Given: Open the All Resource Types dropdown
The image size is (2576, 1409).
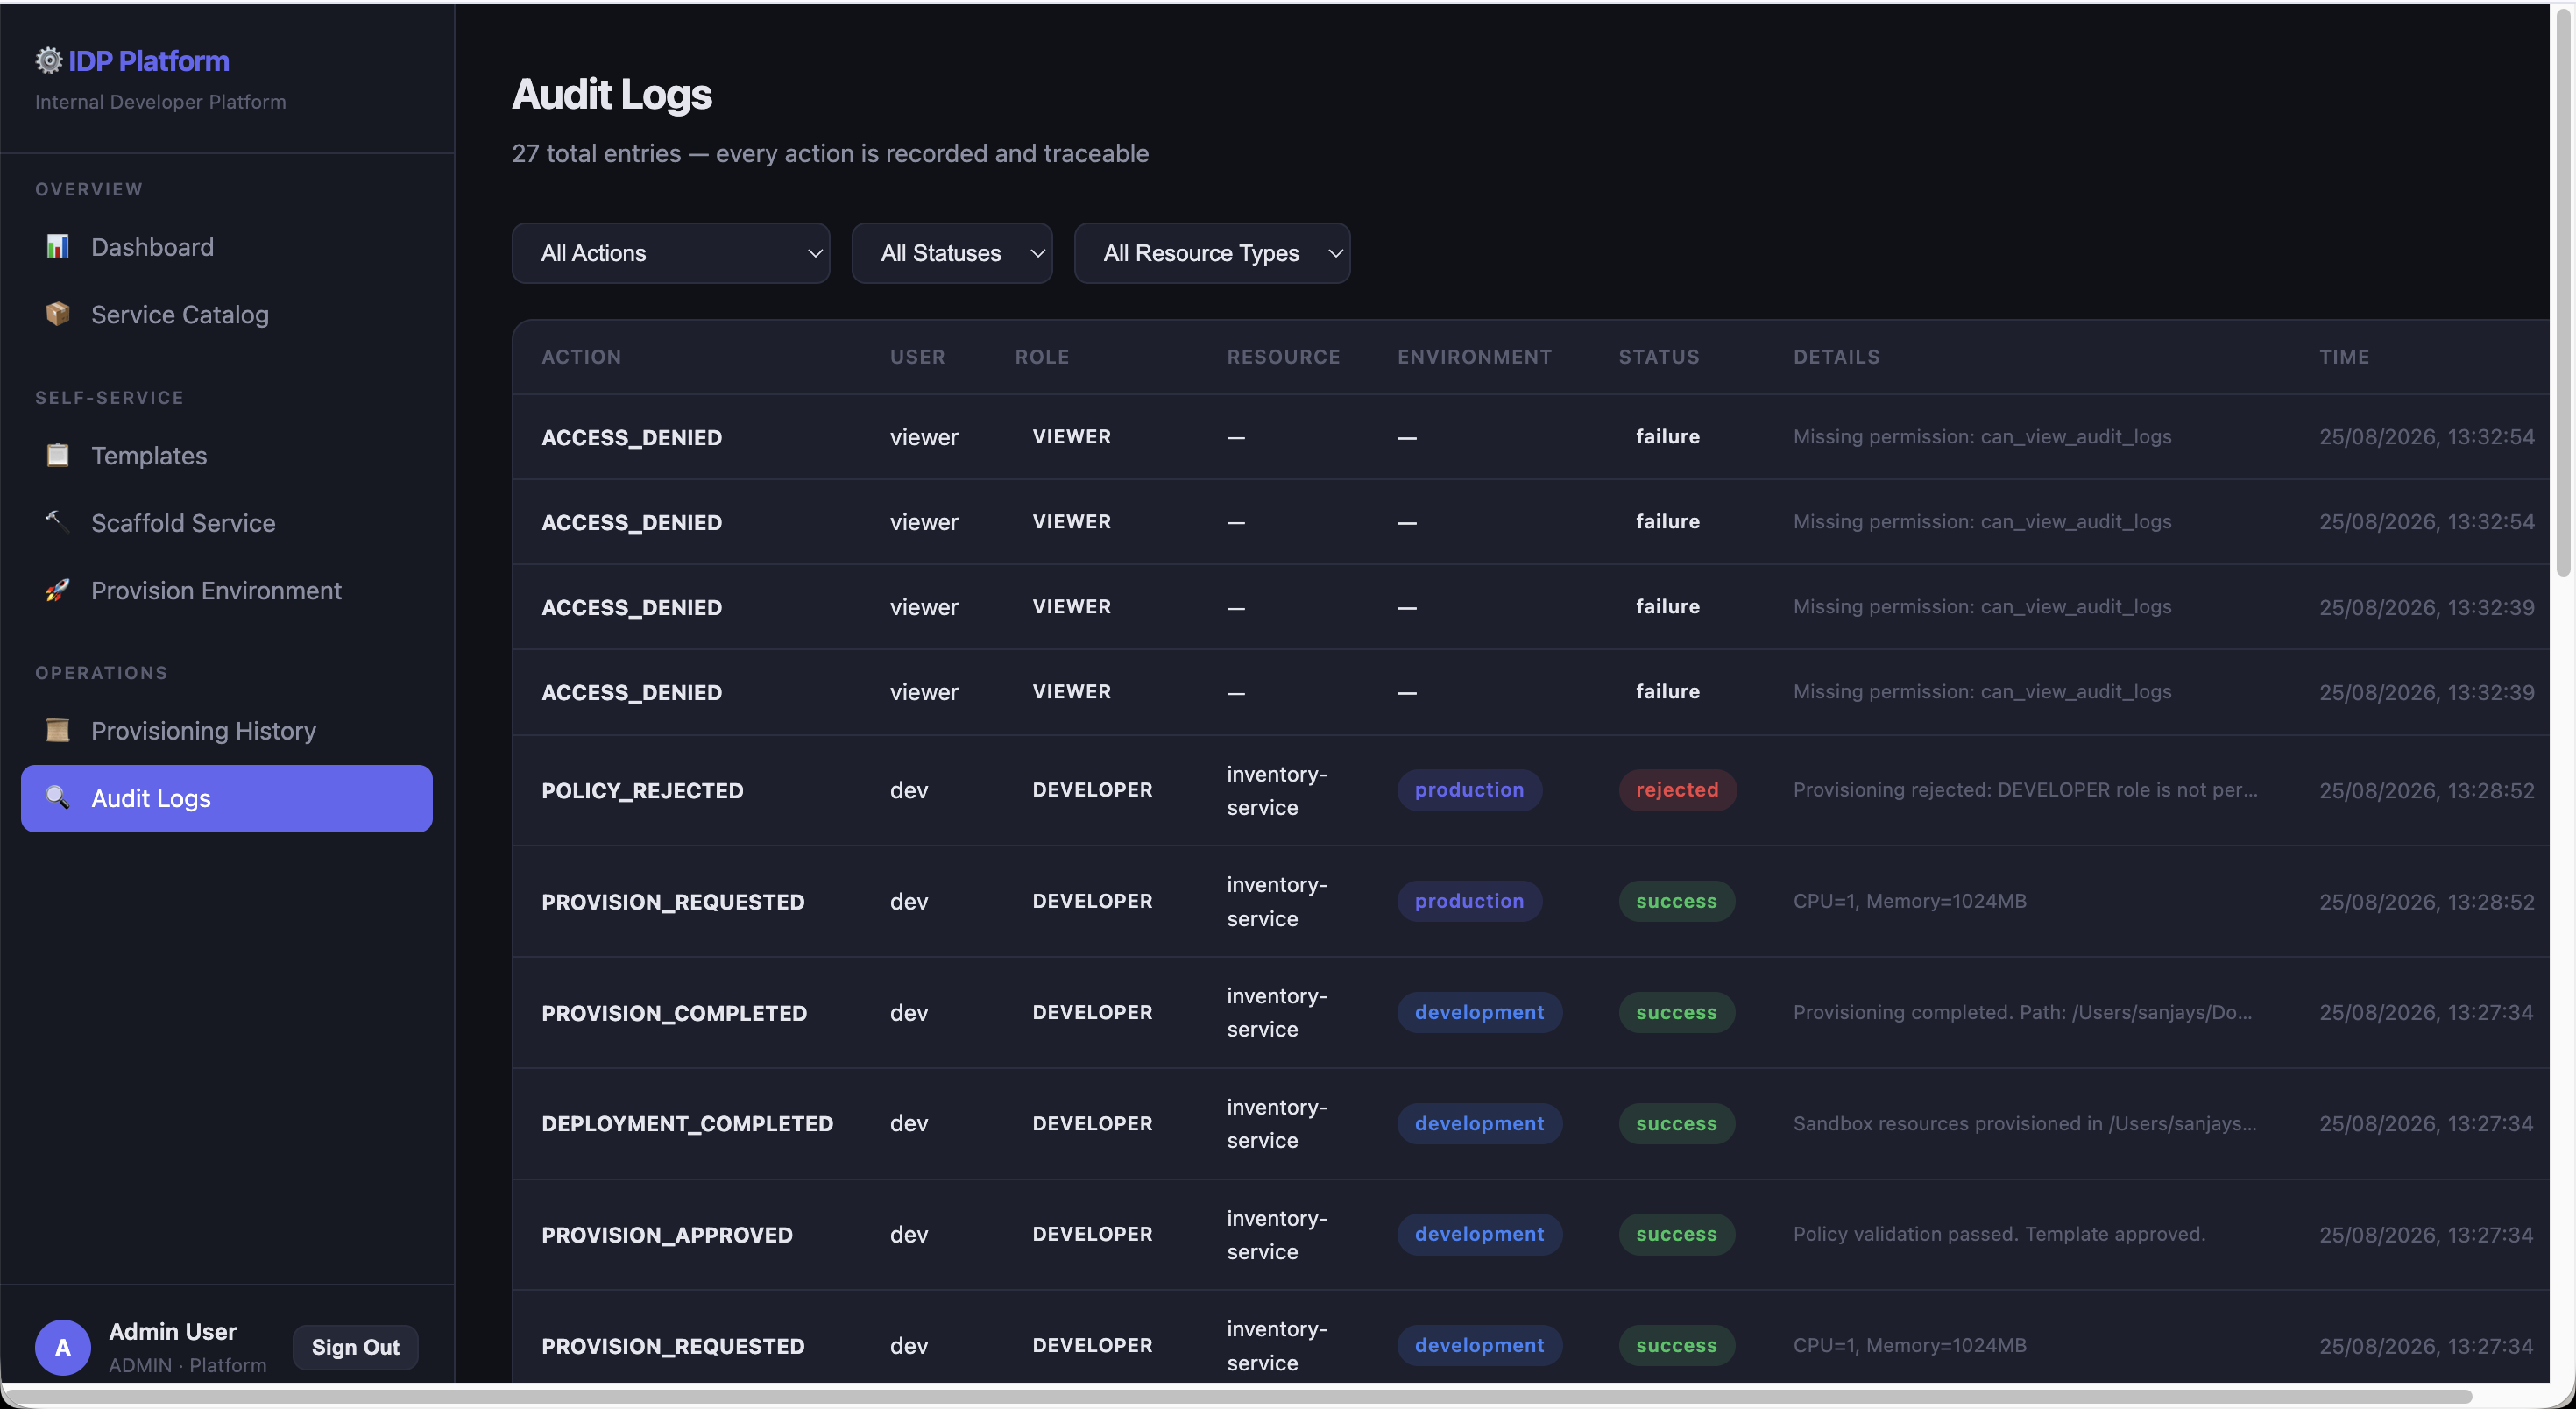Looking at the screenshot, I should click(1212, 253).
